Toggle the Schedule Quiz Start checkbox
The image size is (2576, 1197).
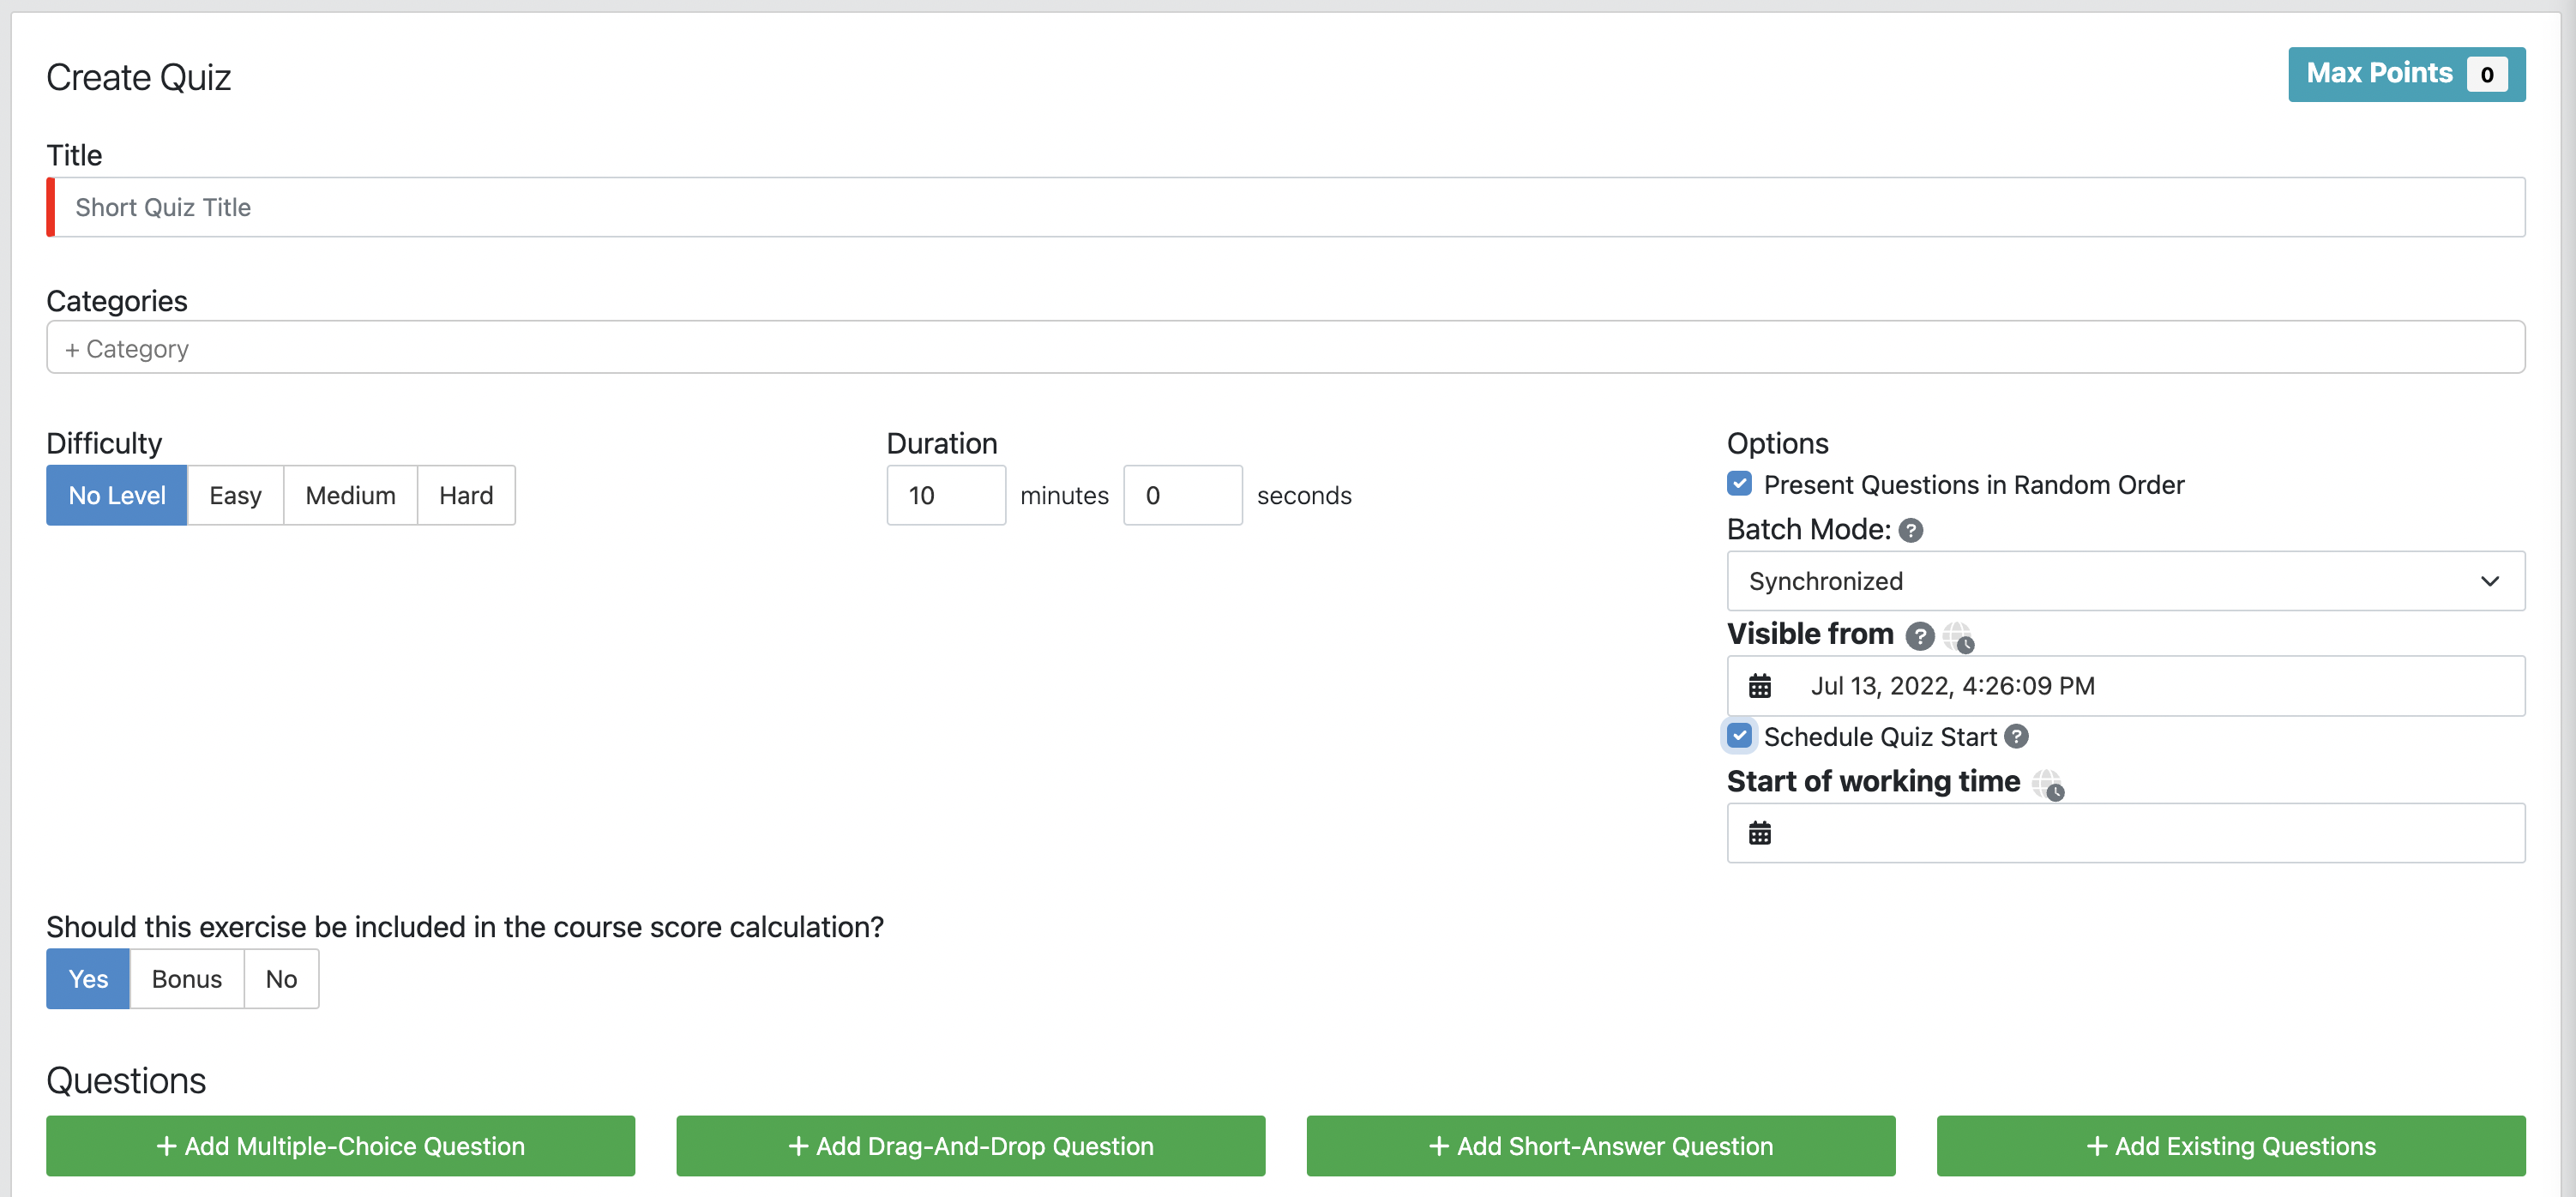click(1739, 736)
